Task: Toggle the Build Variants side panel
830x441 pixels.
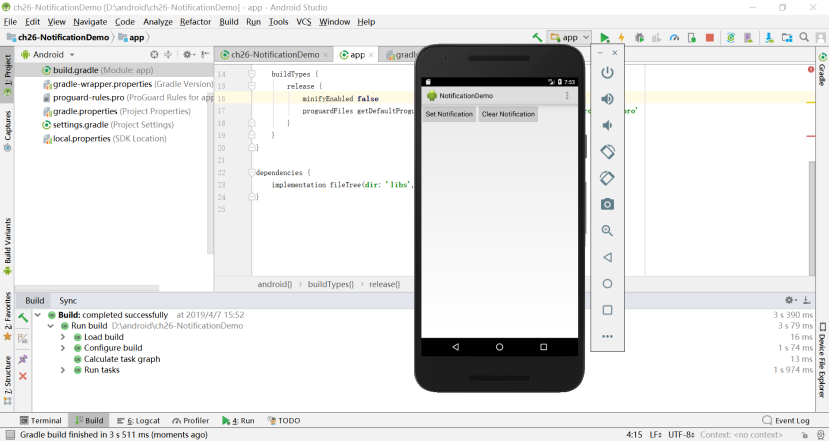Action: (7, 243)
